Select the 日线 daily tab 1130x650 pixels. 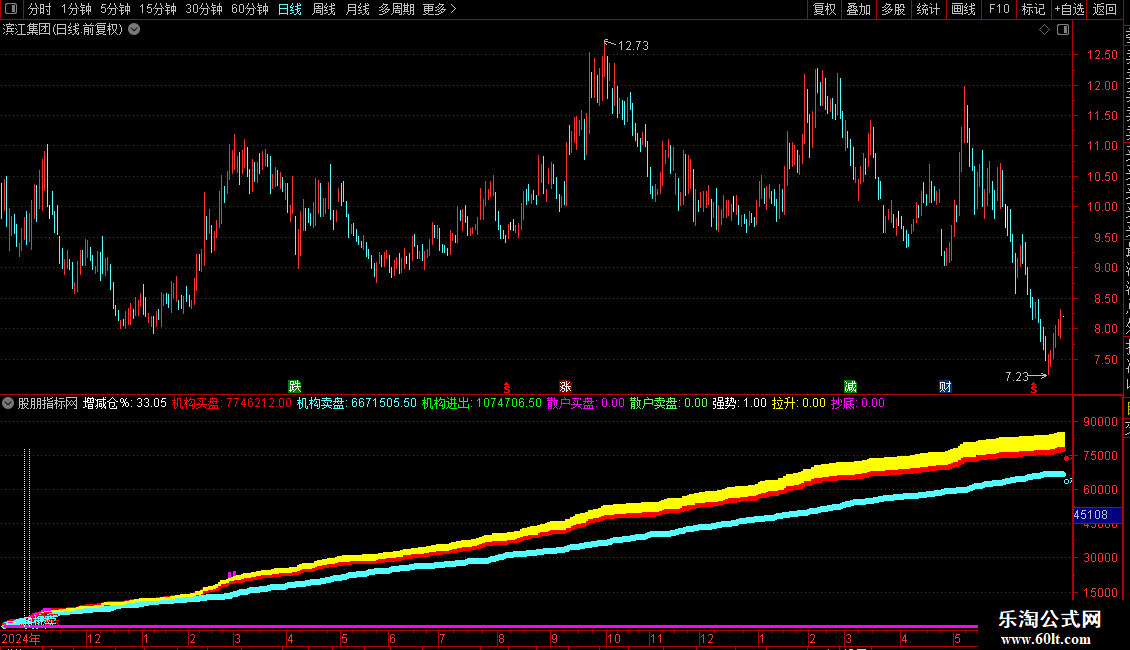click(290, 9)
